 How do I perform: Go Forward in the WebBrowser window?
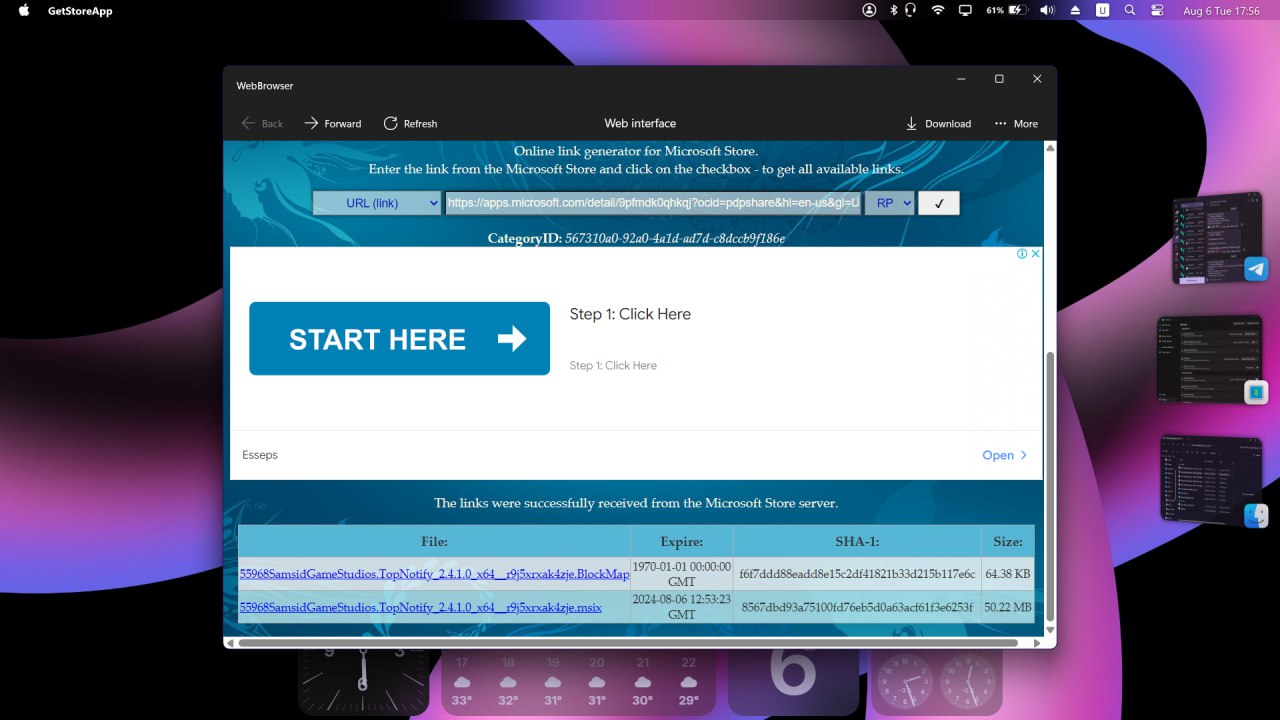click(333, 123)
